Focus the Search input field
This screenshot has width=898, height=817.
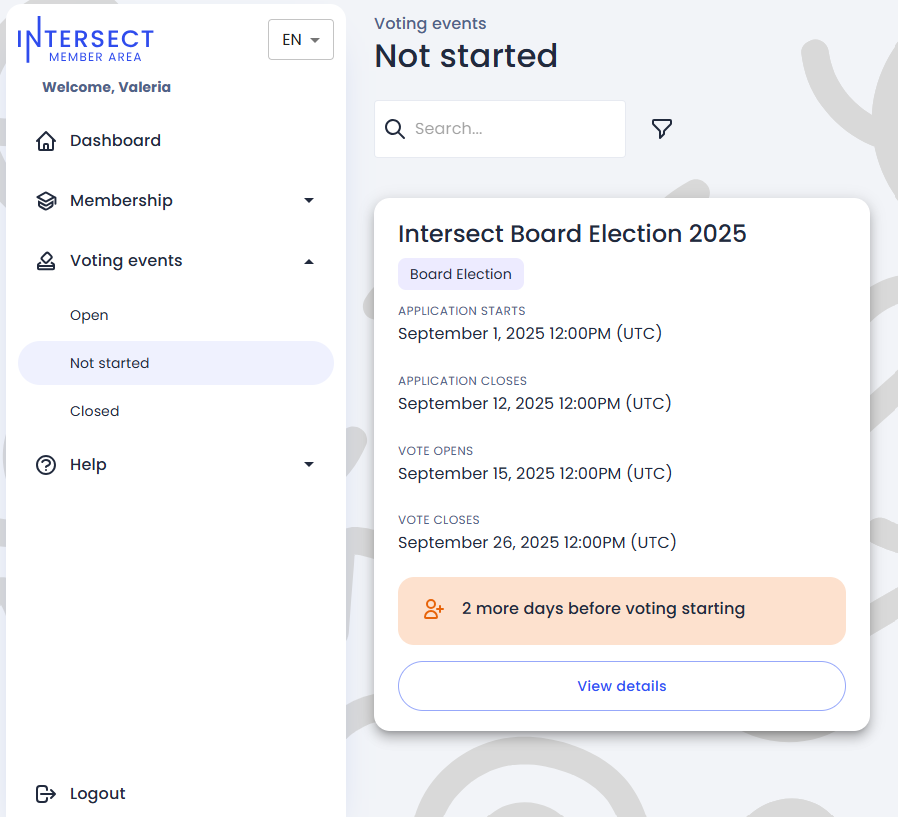512,129
